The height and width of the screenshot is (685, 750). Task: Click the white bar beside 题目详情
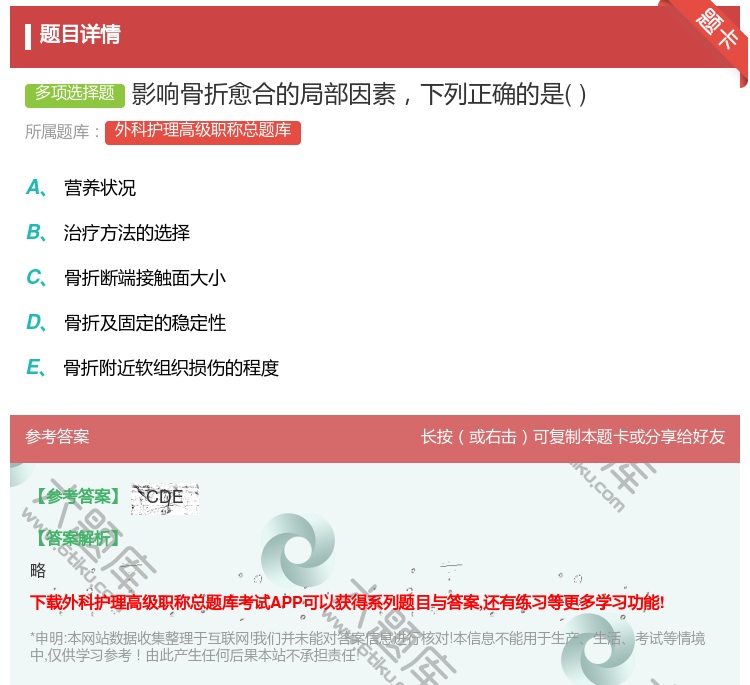tap(28, 36)
